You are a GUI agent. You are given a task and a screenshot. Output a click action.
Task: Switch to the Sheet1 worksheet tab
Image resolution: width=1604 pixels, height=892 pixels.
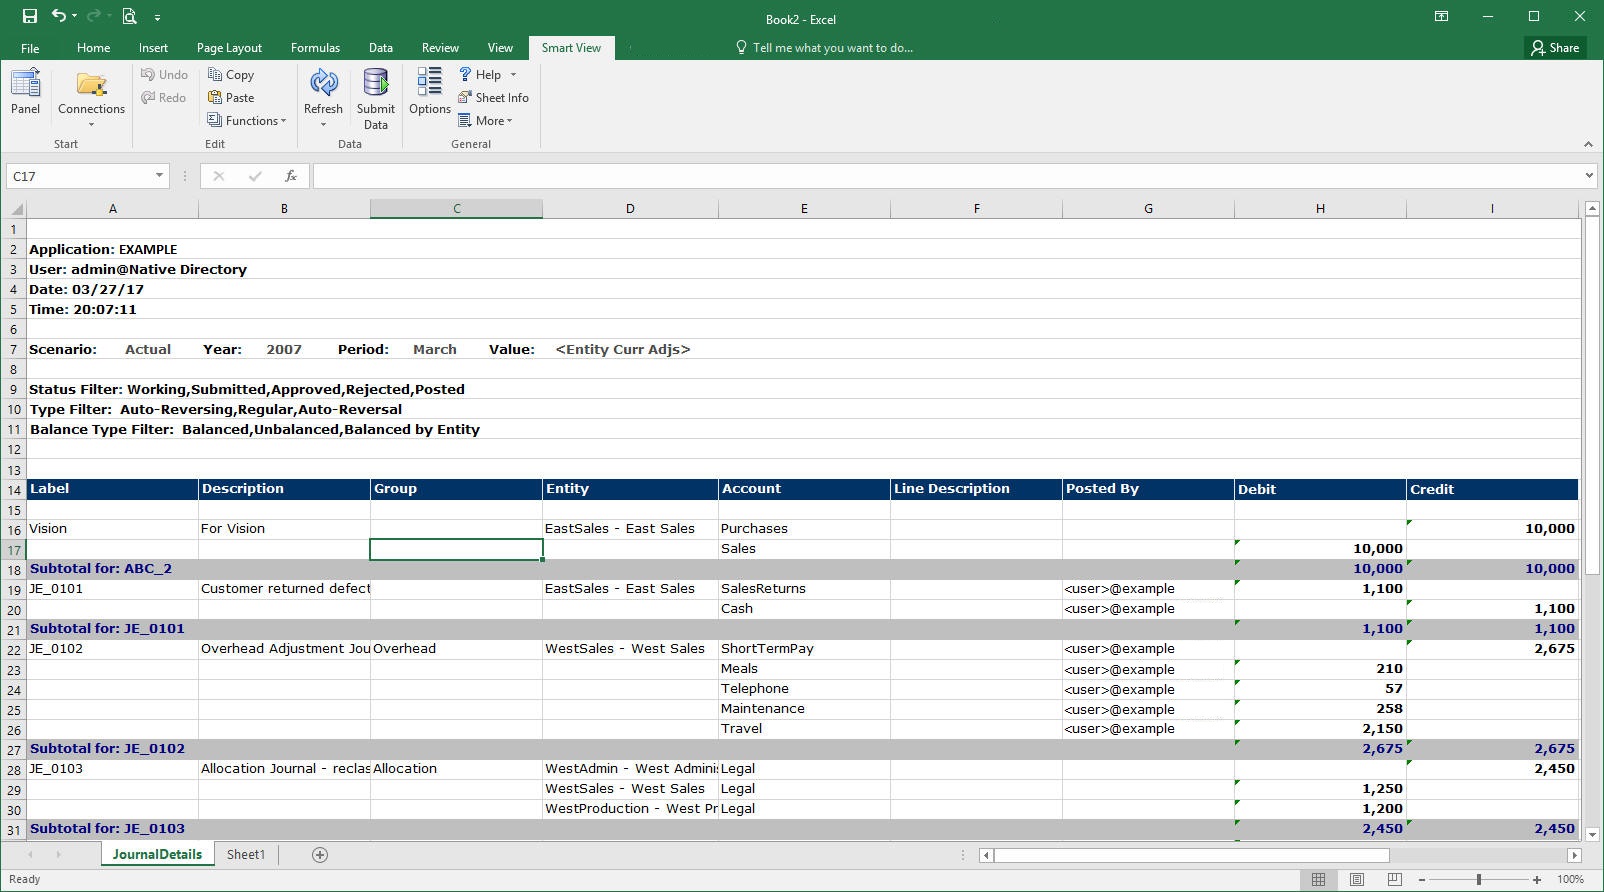coord(246,855)
